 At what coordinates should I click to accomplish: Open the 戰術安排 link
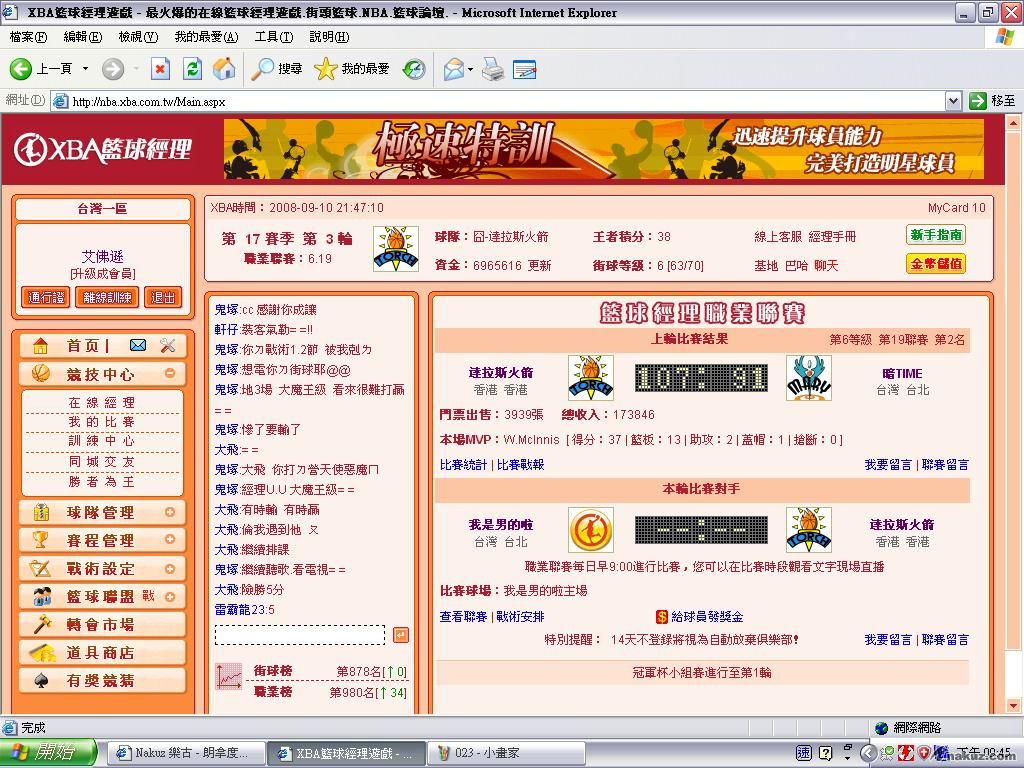point(520,616)
